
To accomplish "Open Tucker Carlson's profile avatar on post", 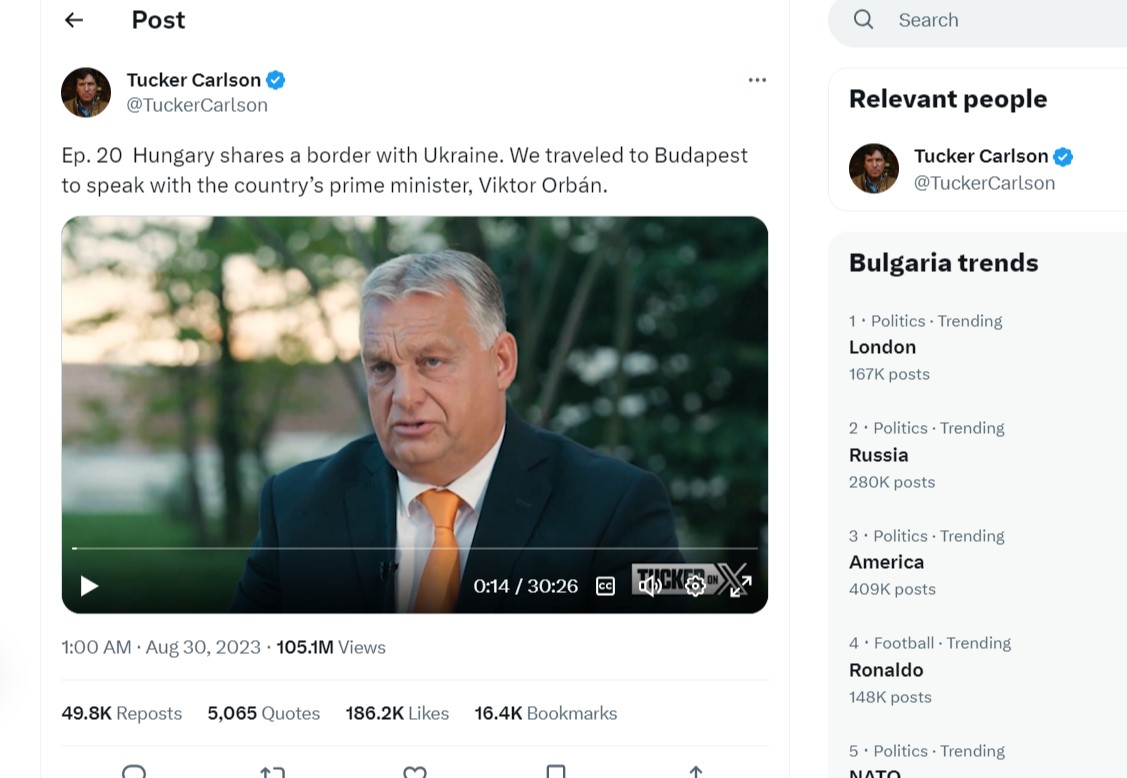I will tap(86, 92).
